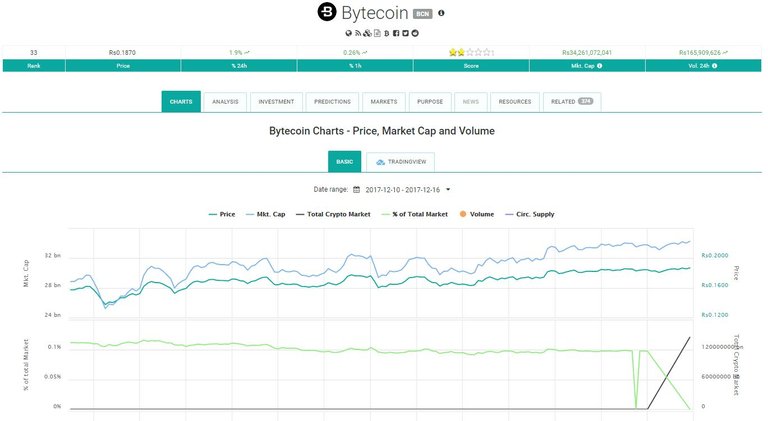The width and height of the screenshot is (768, 421).
Task: Open the Related tab
Action: [x=572, y=102]
